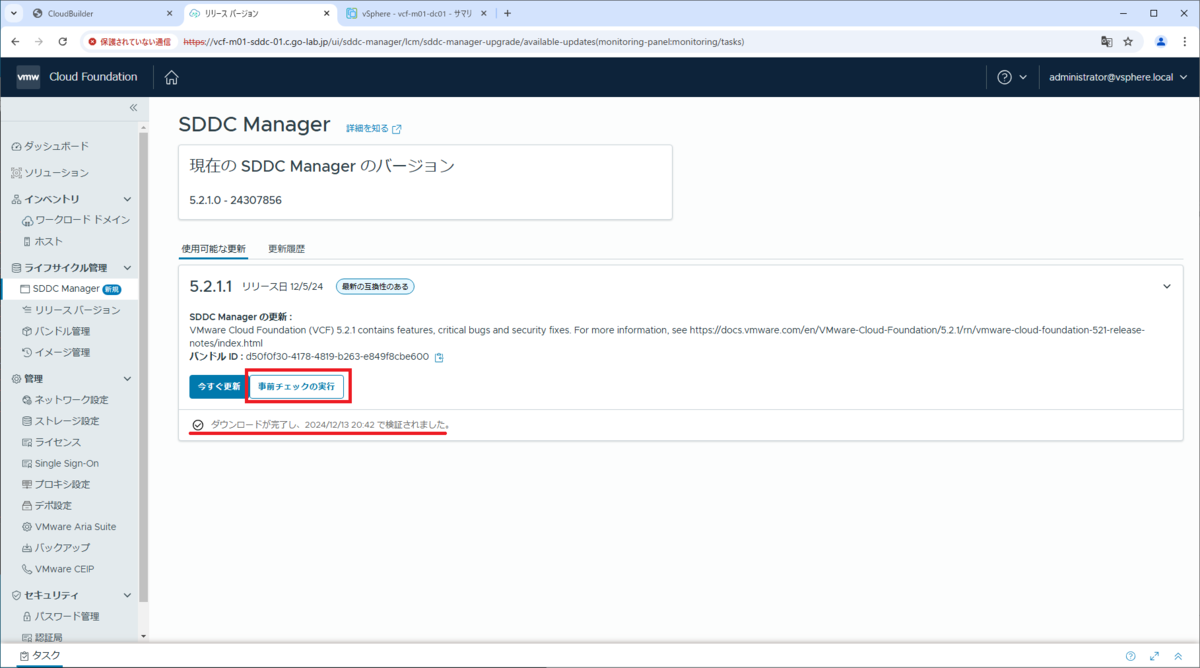1200x668 pixels.
Task: Switch to the 使用可能な更新 tab
Action: click(213, 248)
